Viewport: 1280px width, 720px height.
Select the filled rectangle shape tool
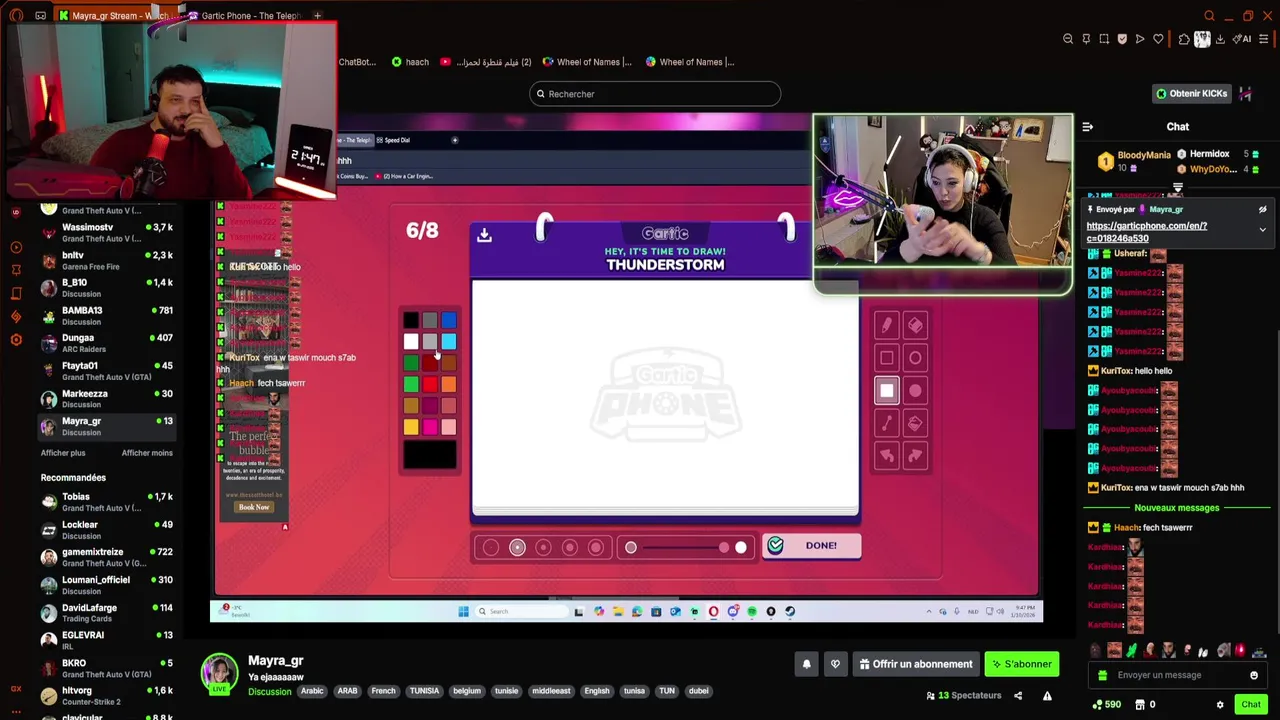click(886, 390)
